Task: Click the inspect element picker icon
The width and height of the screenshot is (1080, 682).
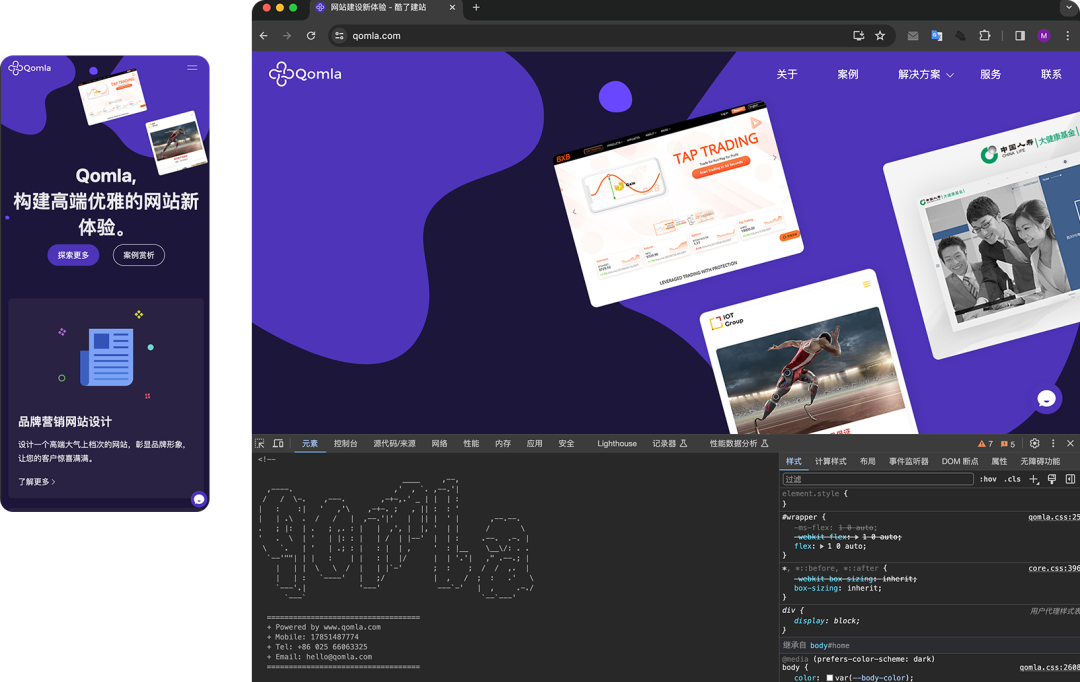Action: tap(260, 443)
